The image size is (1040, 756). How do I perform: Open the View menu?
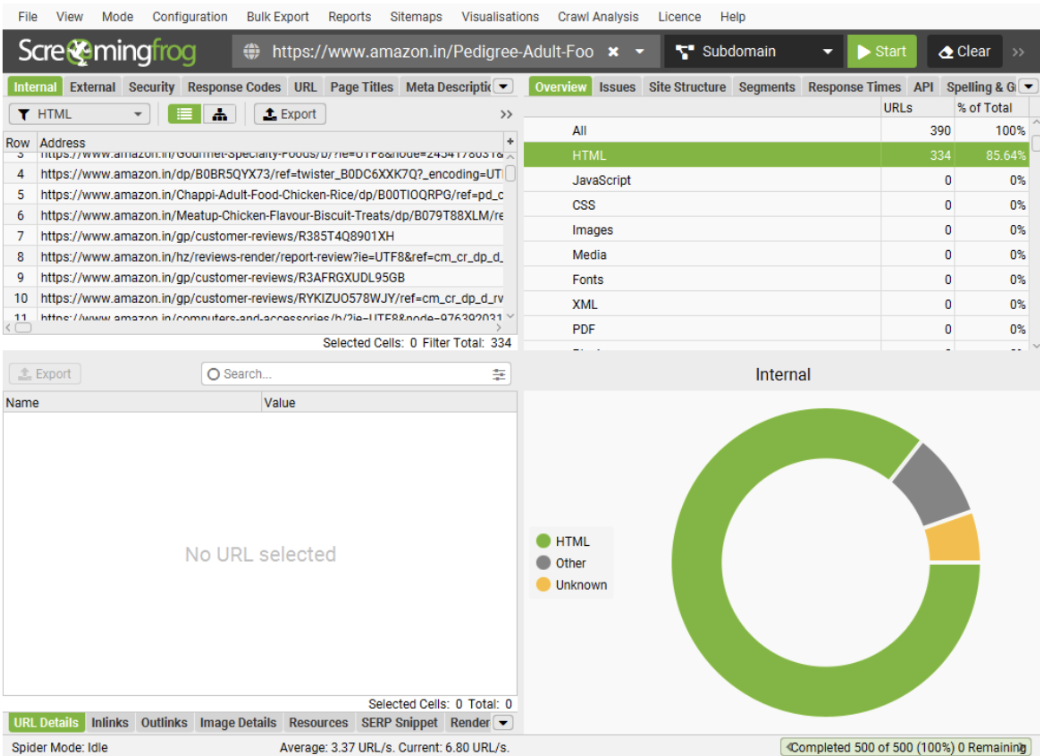click(x=70, y=17)
